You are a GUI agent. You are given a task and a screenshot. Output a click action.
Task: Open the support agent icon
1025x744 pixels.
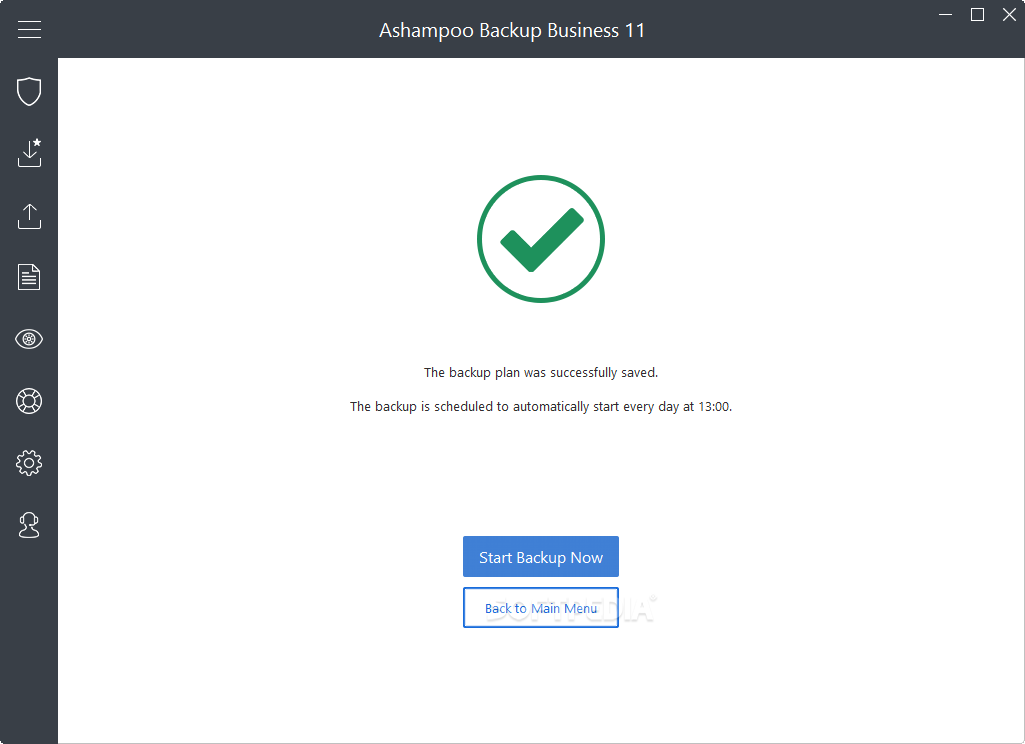point(29,525)
